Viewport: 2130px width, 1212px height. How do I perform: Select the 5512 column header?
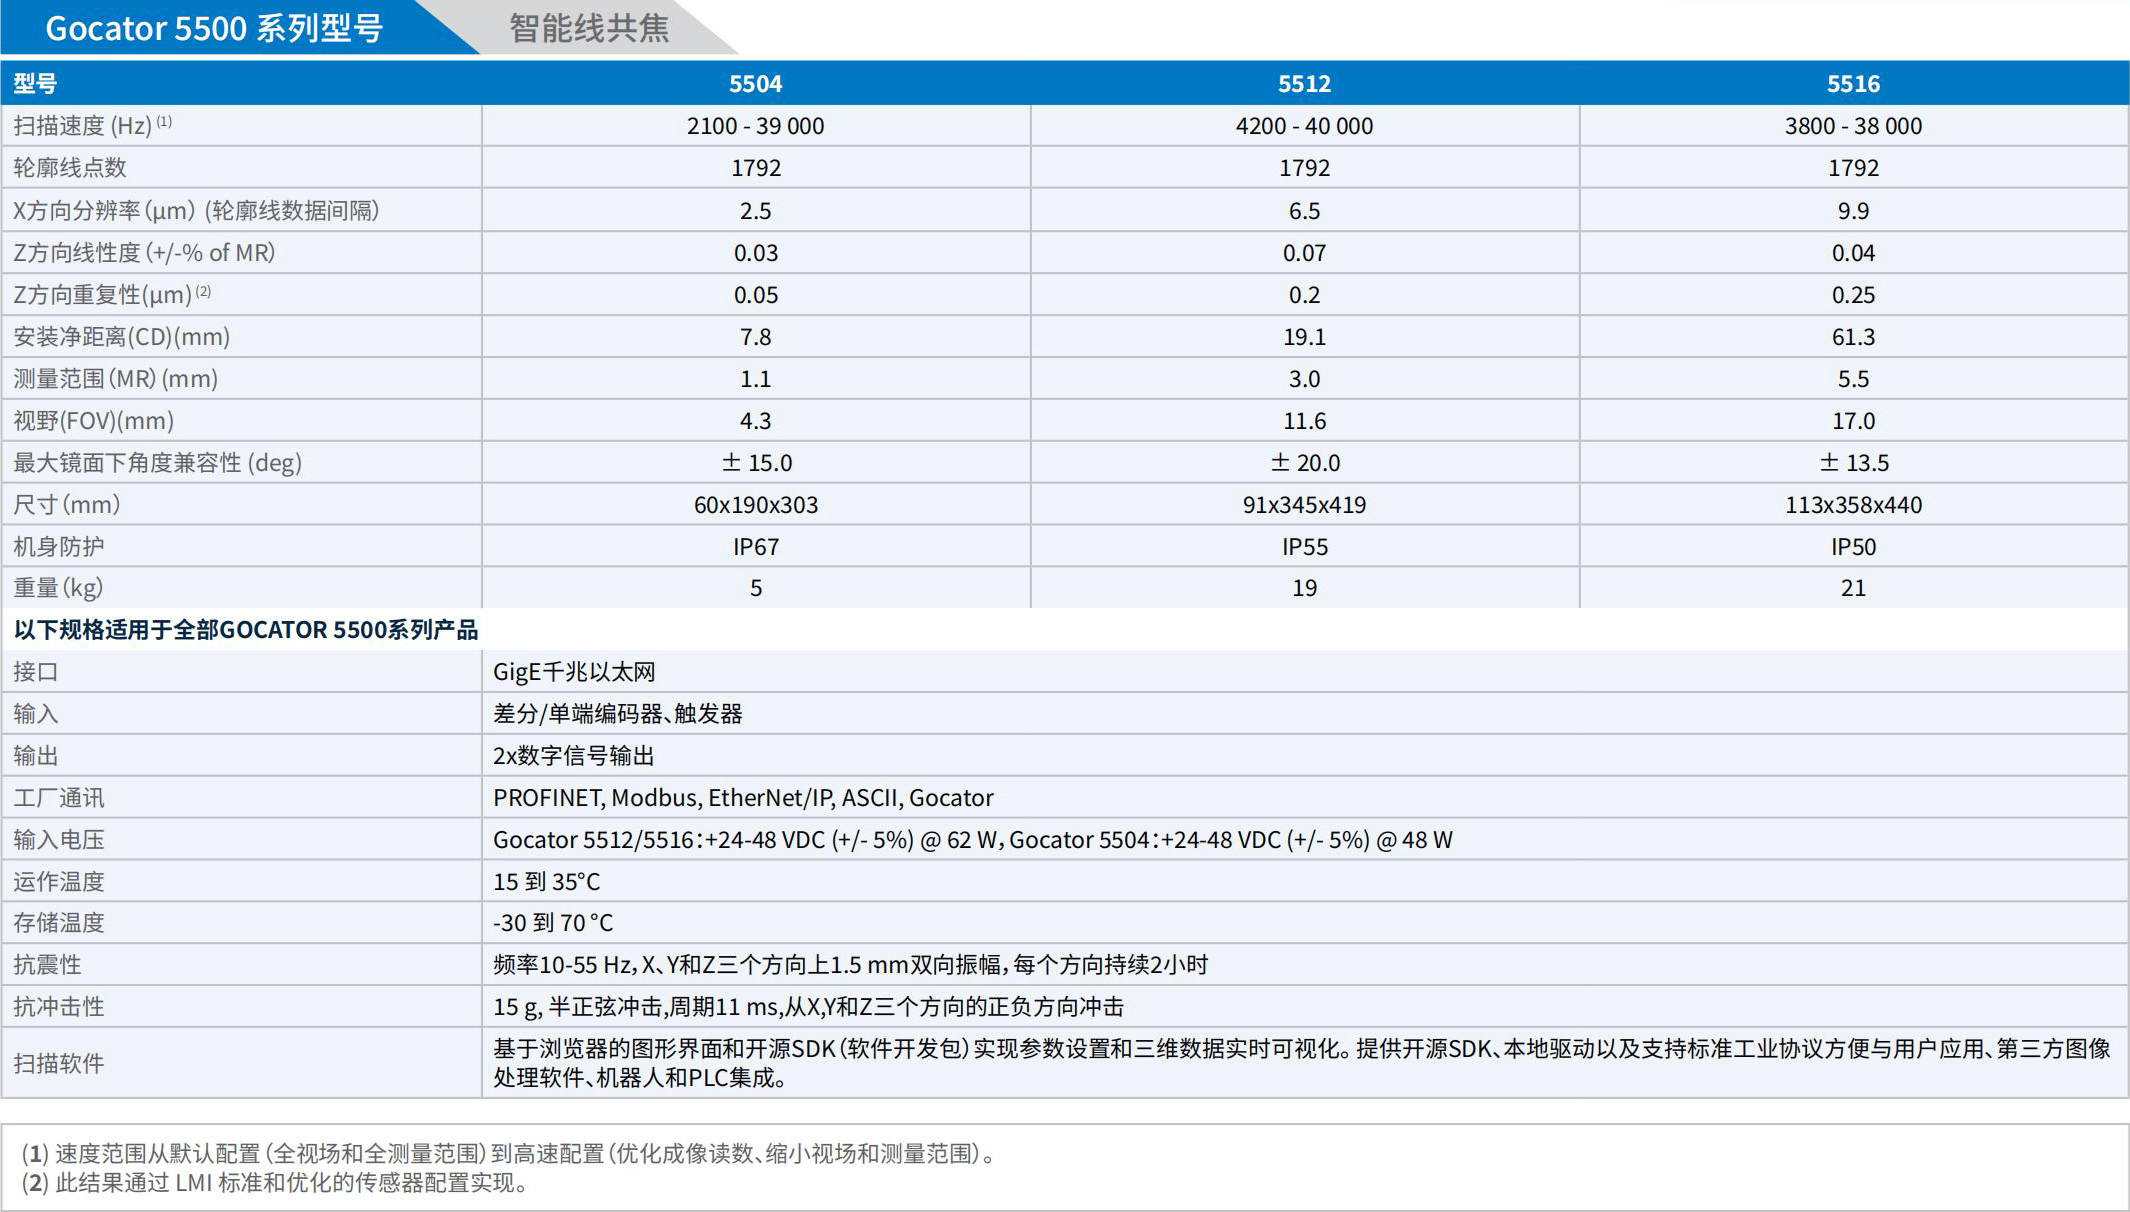[1305, 84]
